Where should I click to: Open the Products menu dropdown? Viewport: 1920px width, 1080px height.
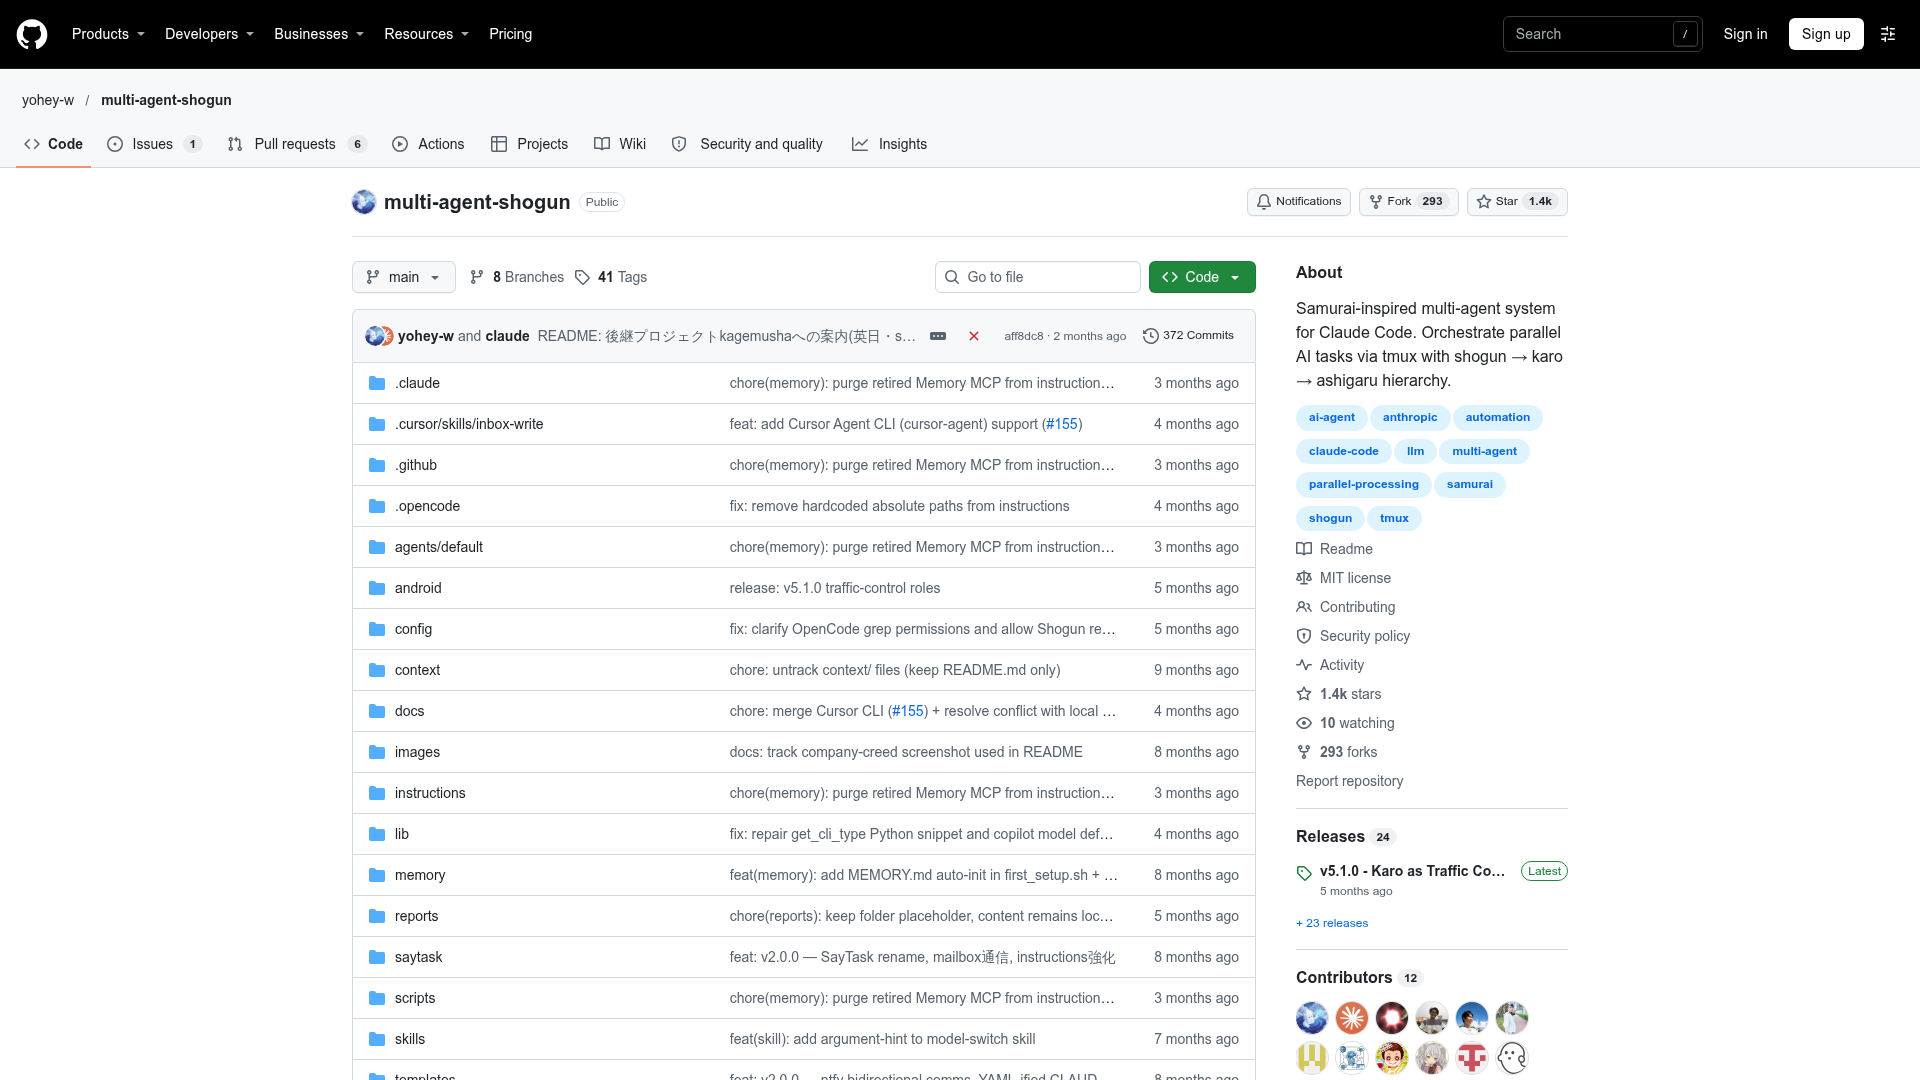coord(108,34)
